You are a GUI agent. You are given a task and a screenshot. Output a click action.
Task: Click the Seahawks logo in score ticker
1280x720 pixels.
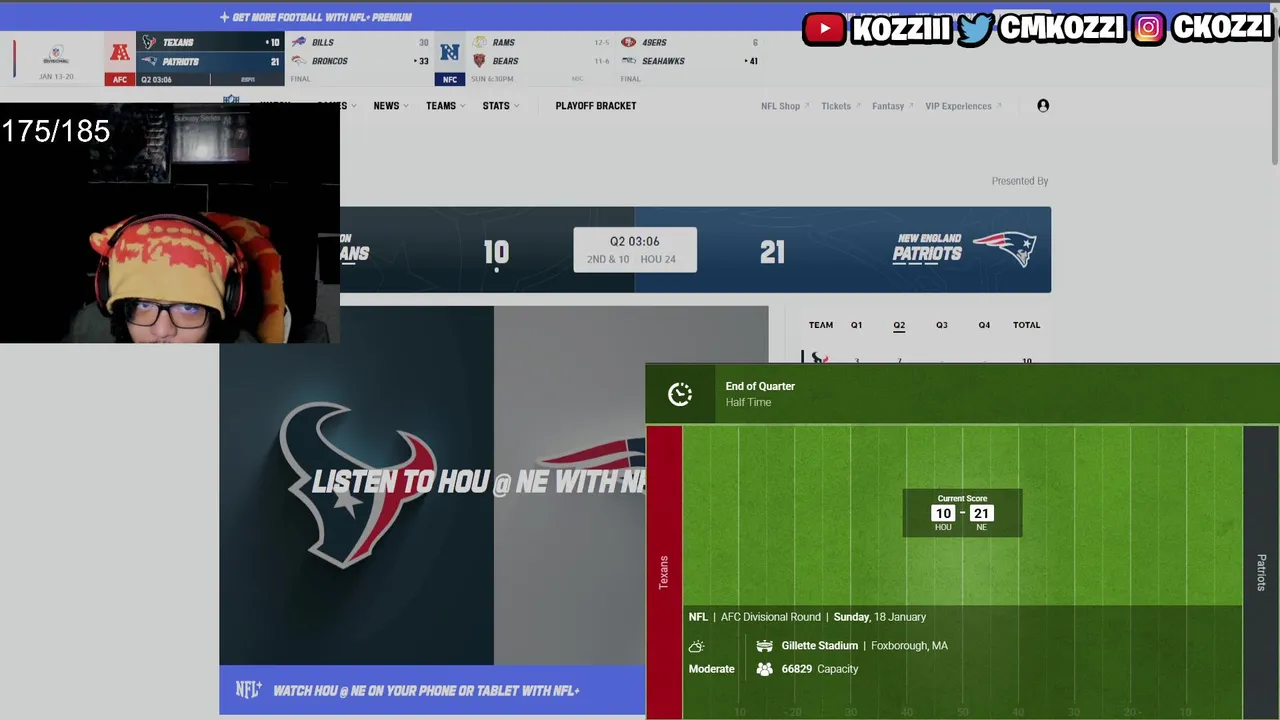pyautogui.click(x=628, y=61)
